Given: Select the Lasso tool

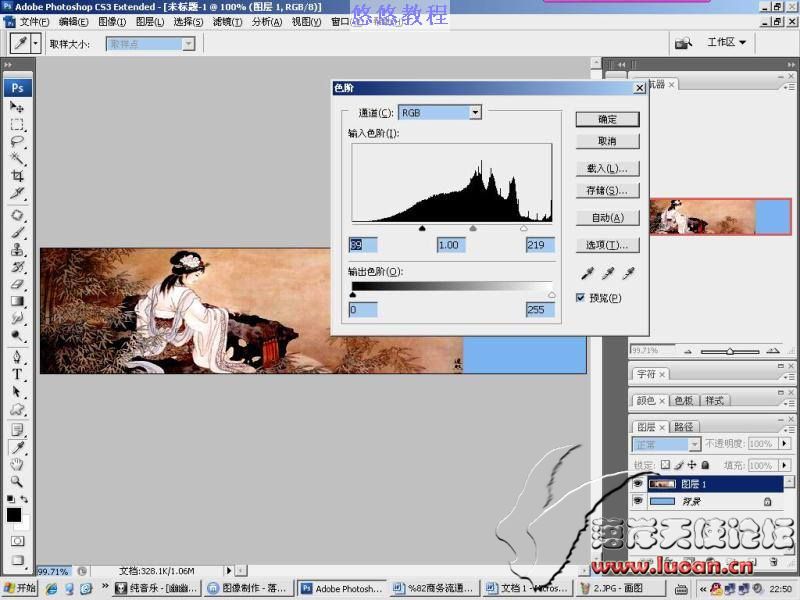Looking at the screenshot, I should pos(17,141).
